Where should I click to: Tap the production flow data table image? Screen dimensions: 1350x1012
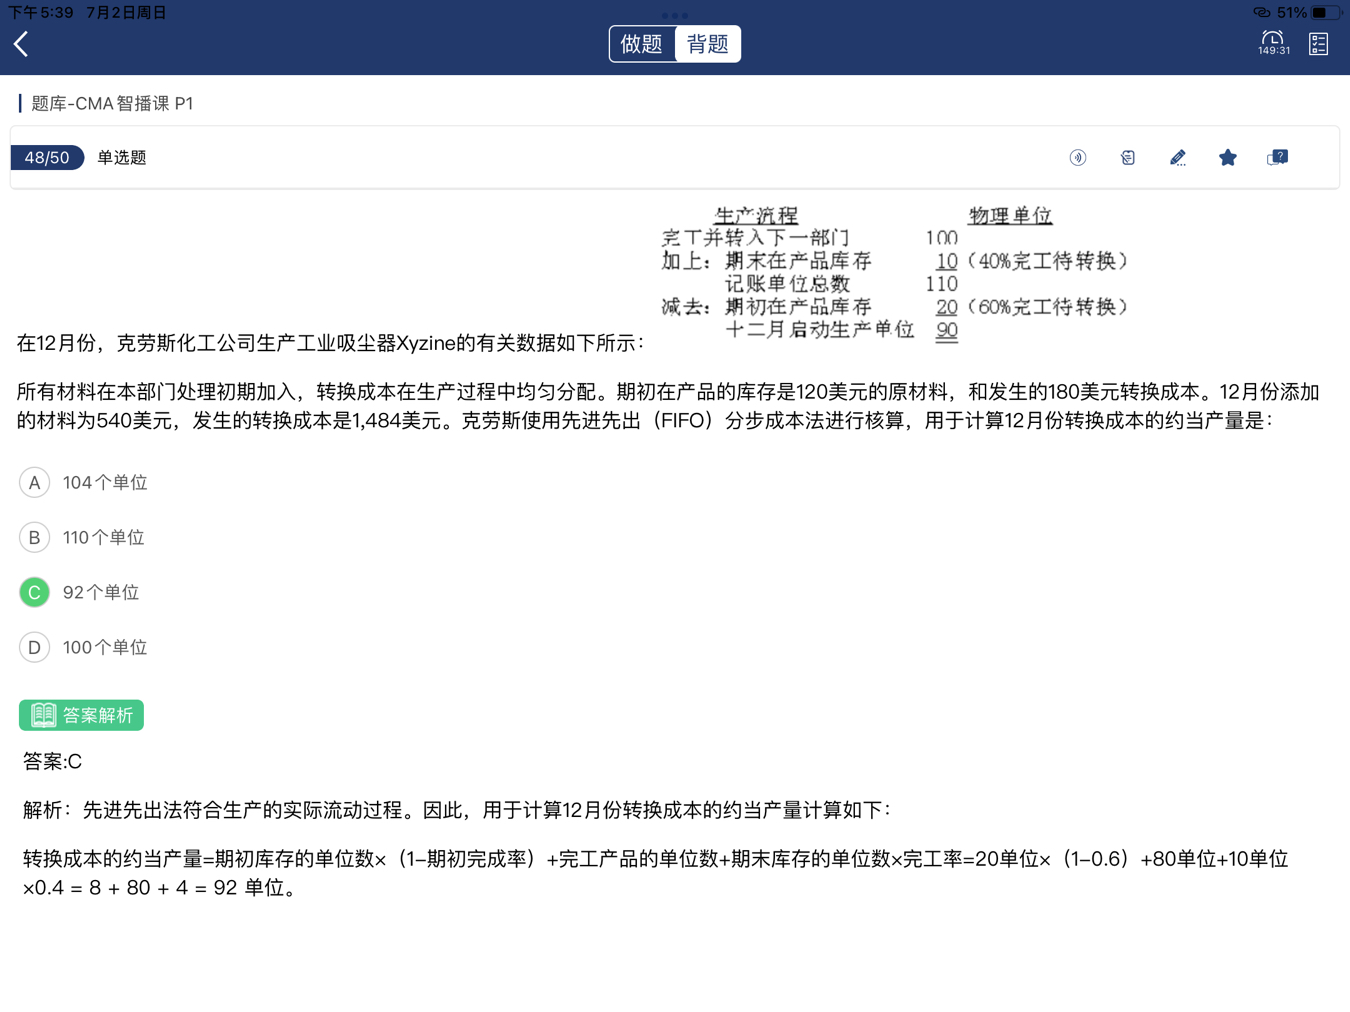(x=893, y=273)
